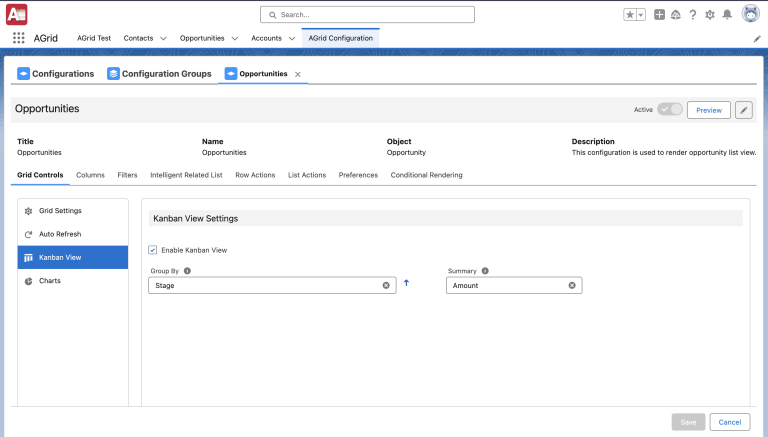
Task: Open the Accounts nav tab
Action: pos(266,38)
